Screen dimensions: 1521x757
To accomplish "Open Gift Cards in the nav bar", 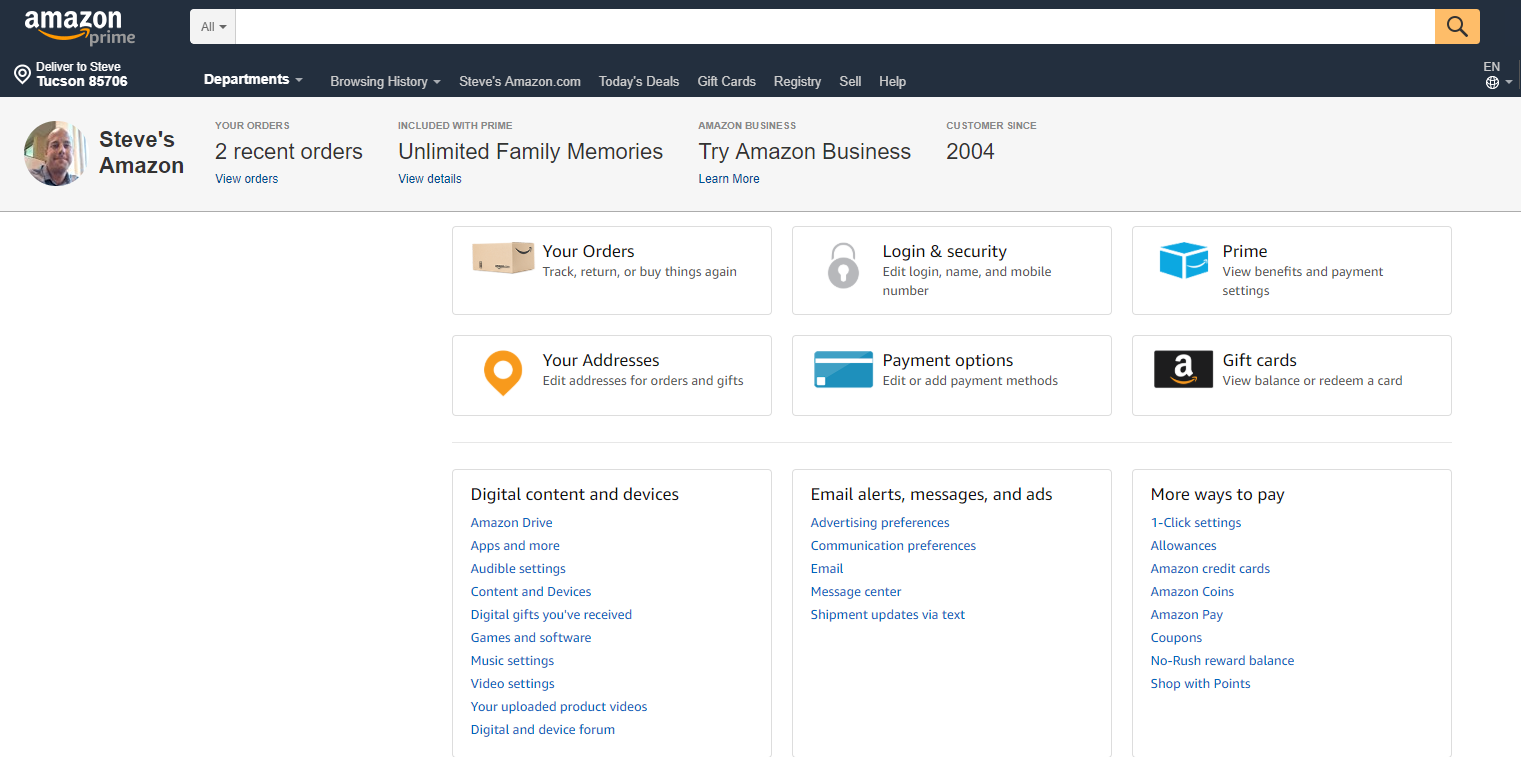I will [727, 82].
